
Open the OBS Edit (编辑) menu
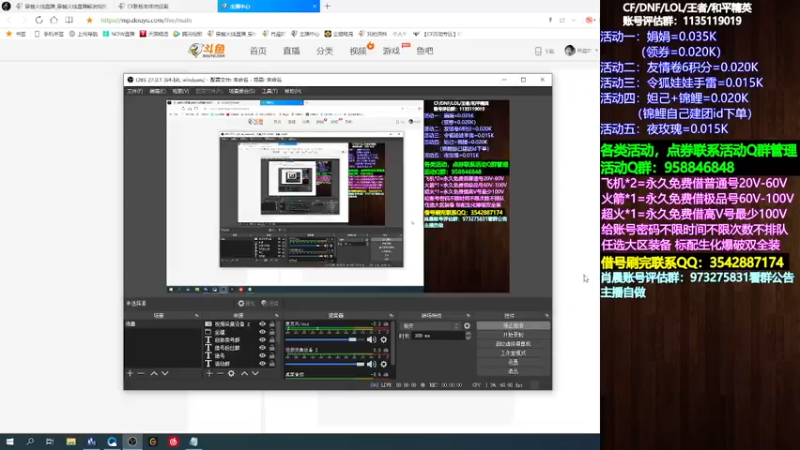157,91
